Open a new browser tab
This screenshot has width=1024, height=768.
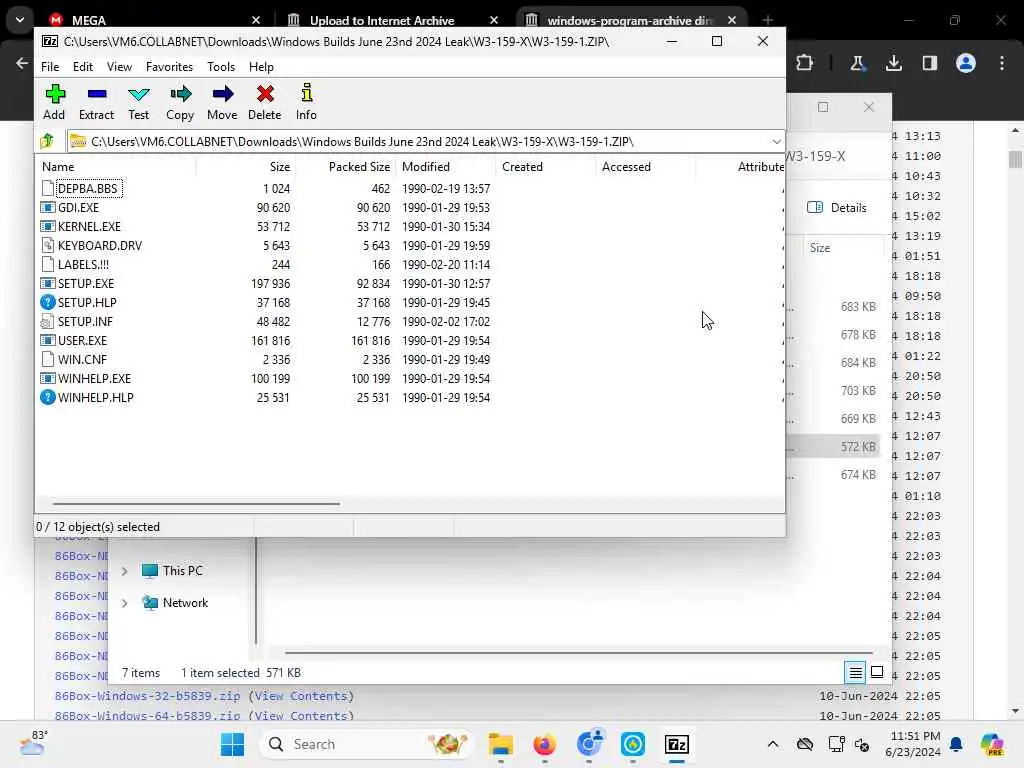click(x=767, y=20)
